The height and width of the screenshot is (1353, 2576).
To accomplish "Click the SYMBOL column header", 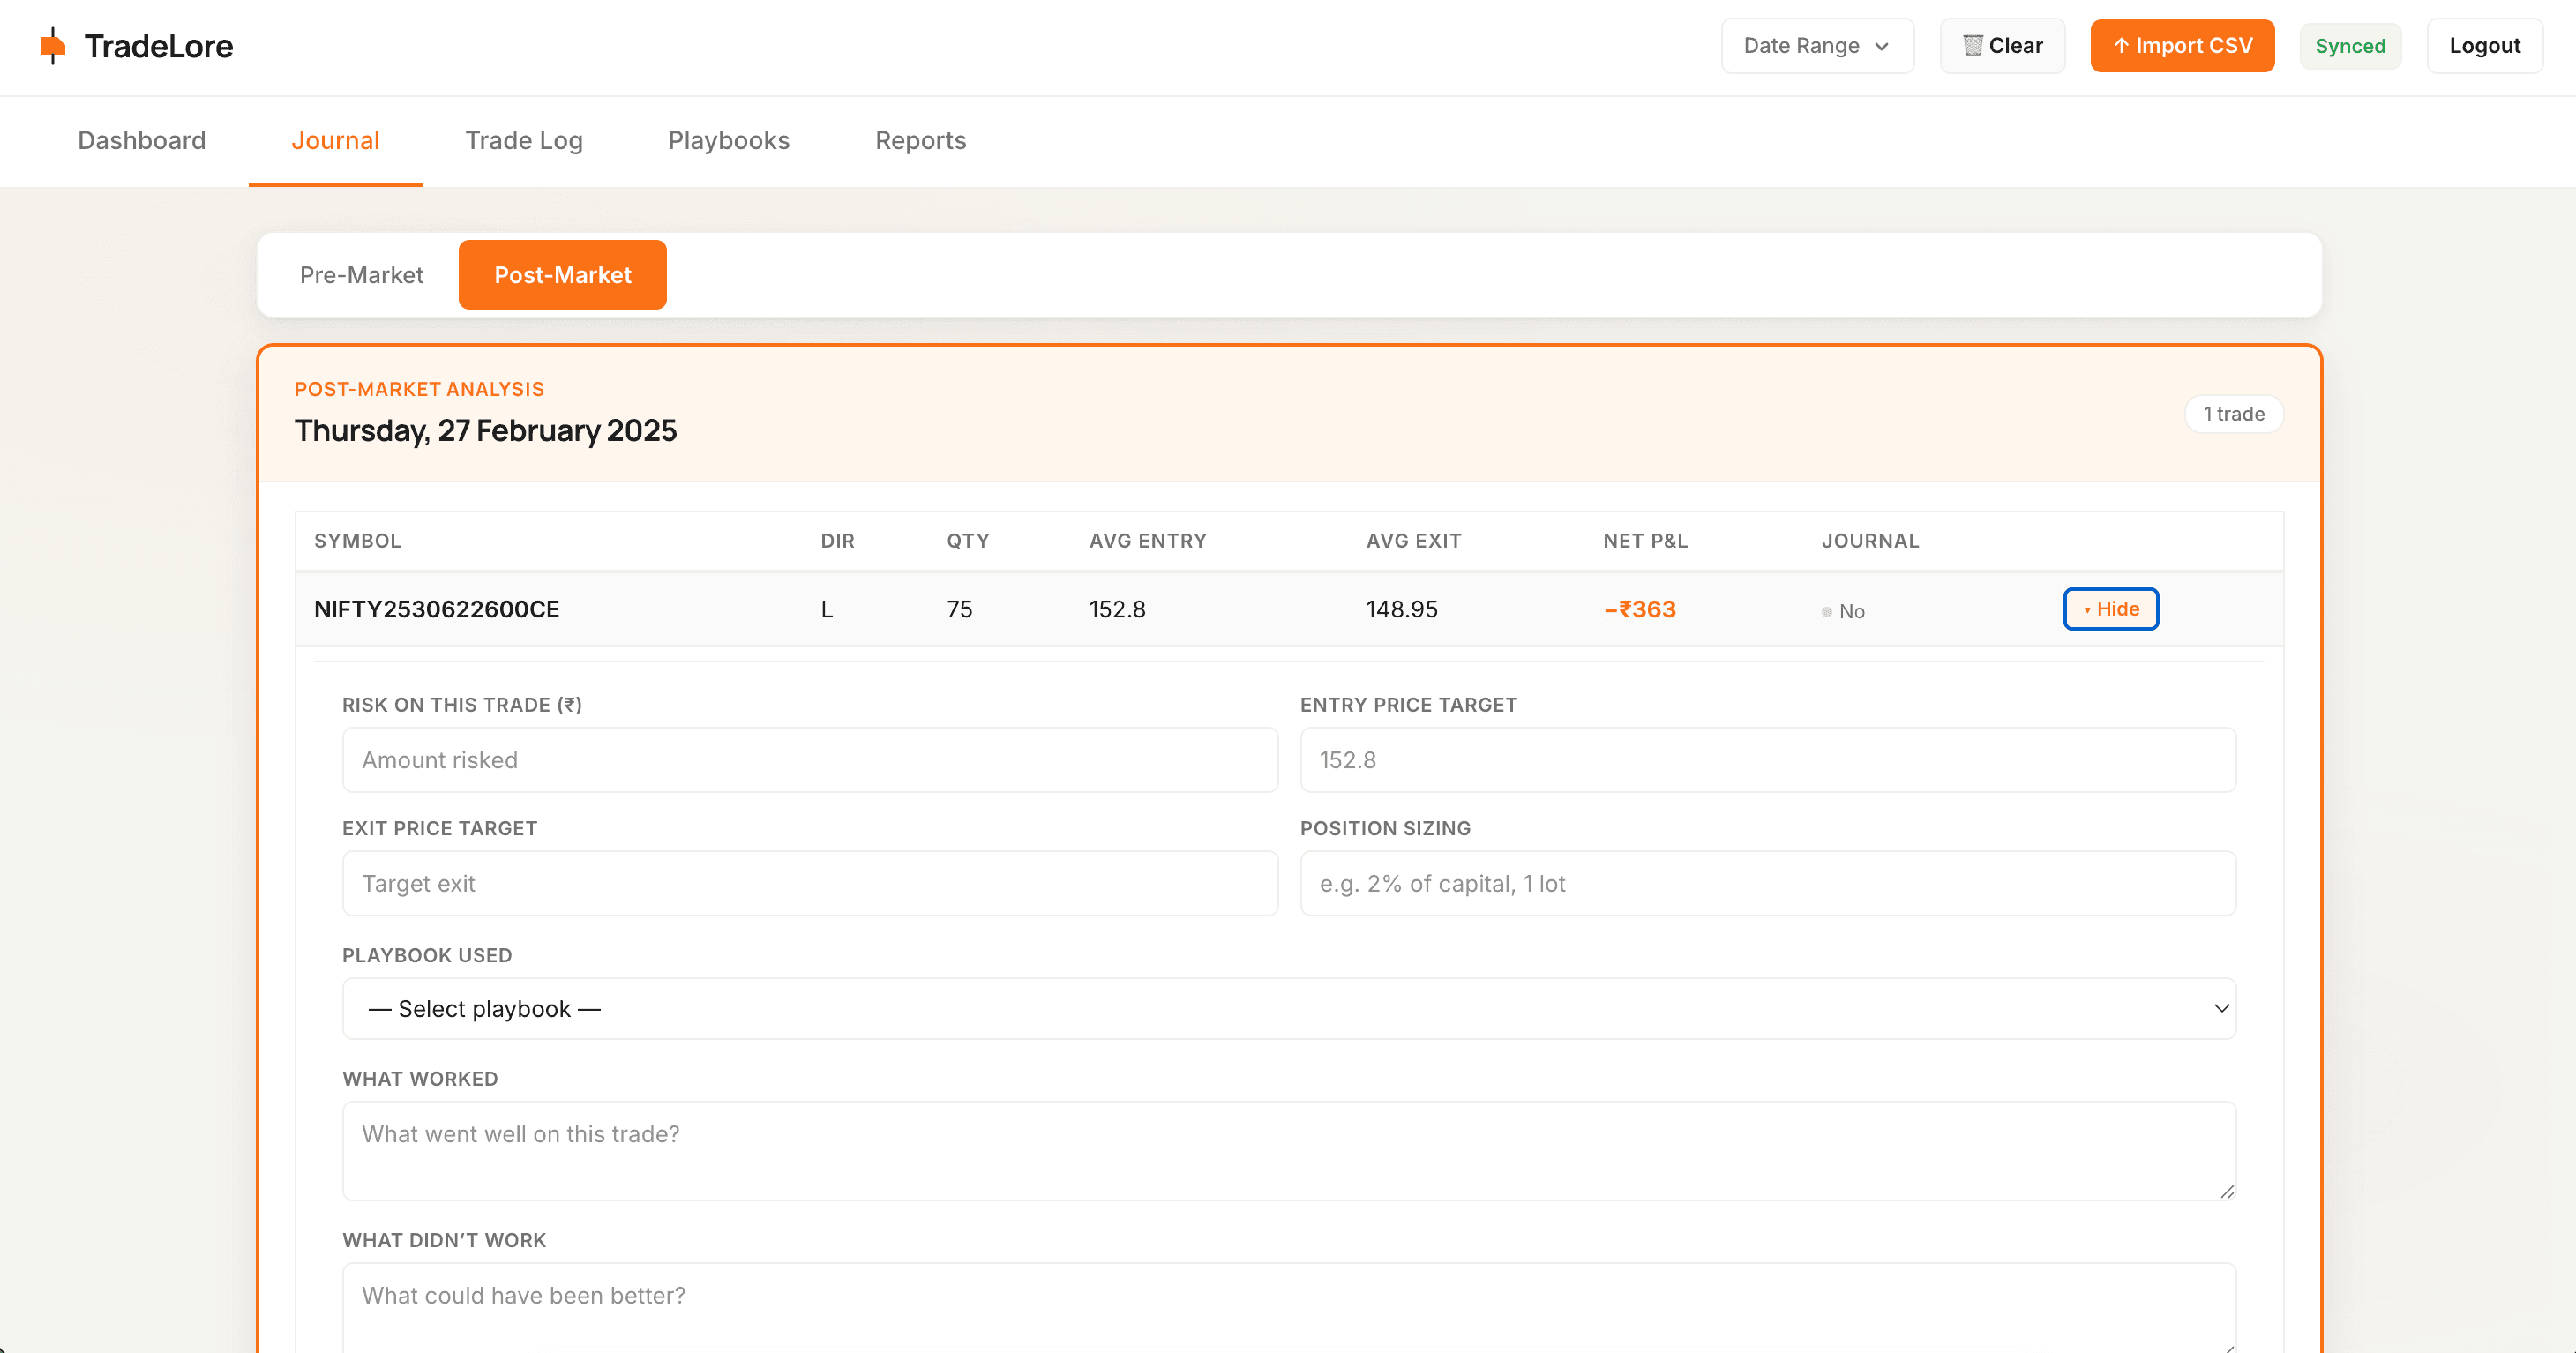I will 357,541.
